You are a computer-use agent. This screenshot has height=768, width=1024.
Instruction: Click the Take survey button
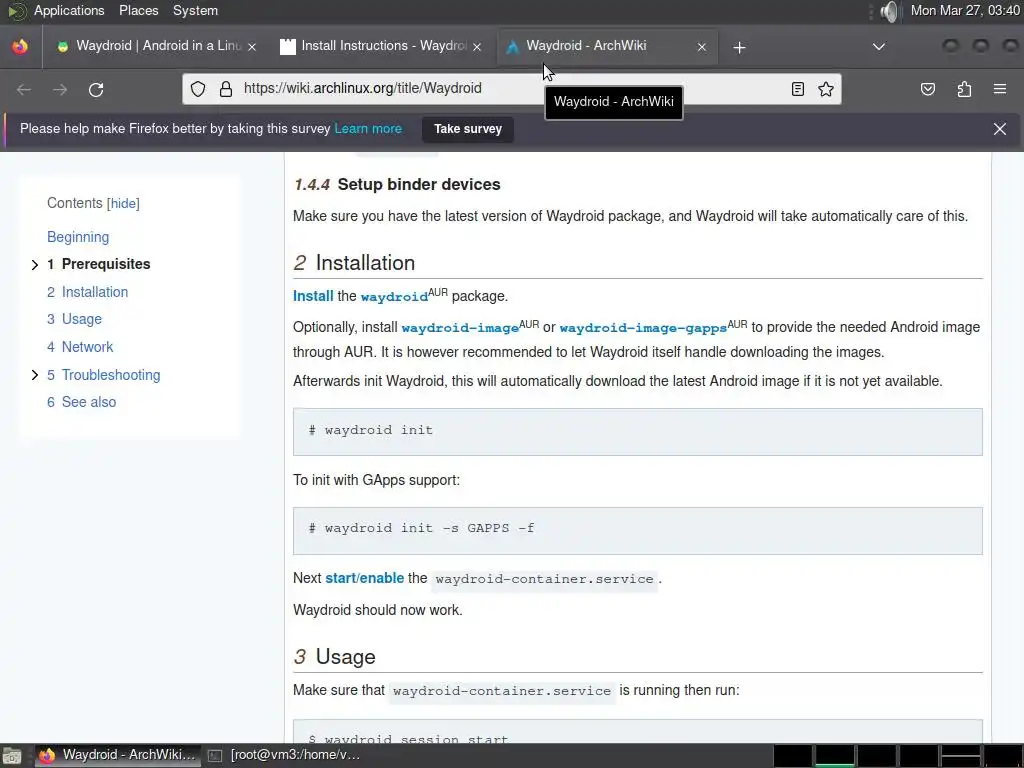(x=468, y=129)
